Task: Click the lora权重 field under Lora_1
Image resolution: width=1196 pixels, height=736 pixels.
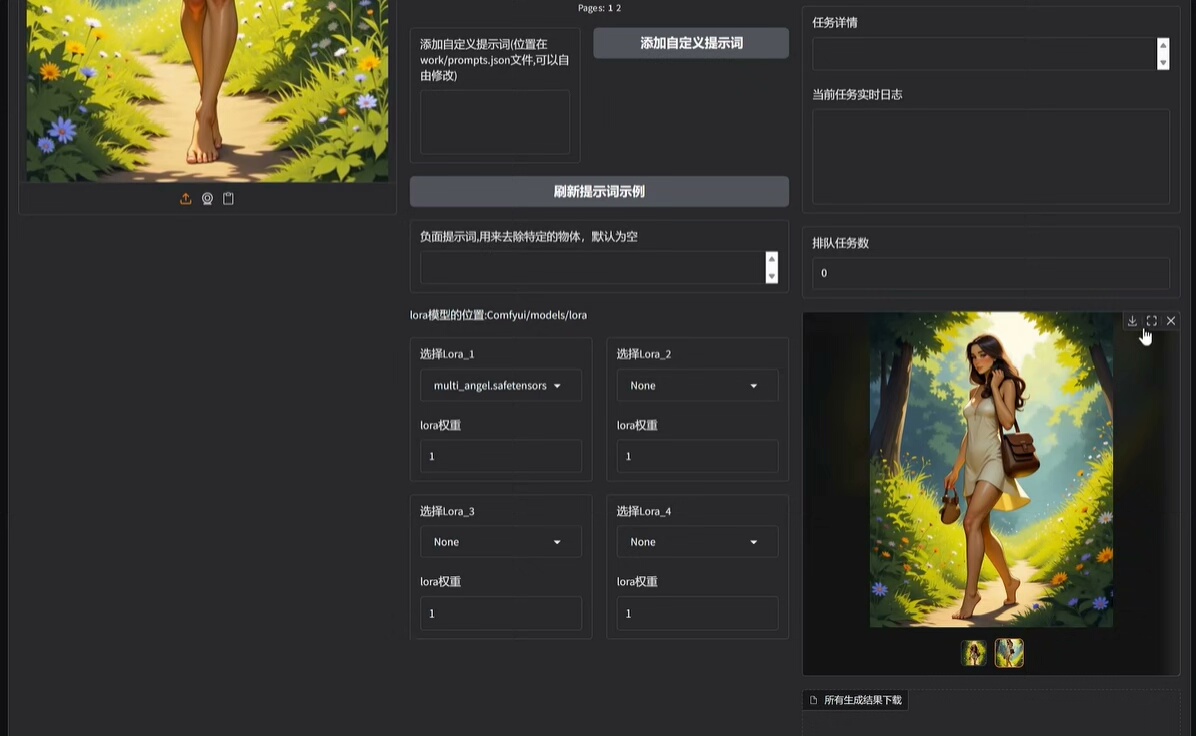Action: (x=500, y=456)
